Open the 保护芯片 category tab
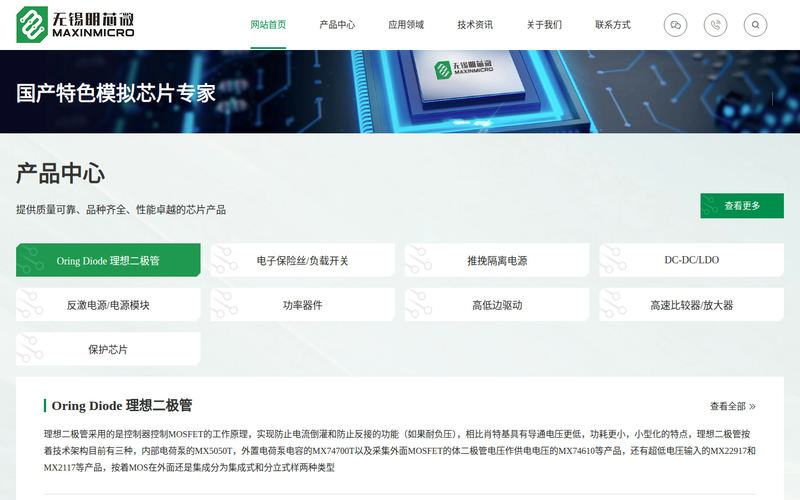This screenshot has width=800, height=500. 108,349
